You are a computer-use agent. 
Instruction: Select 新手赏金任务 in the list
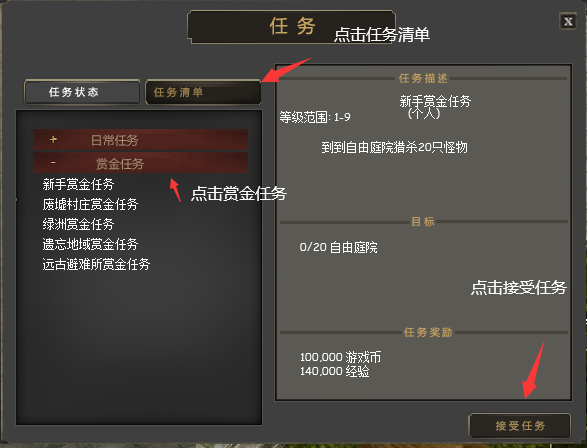tap(78, 184)
